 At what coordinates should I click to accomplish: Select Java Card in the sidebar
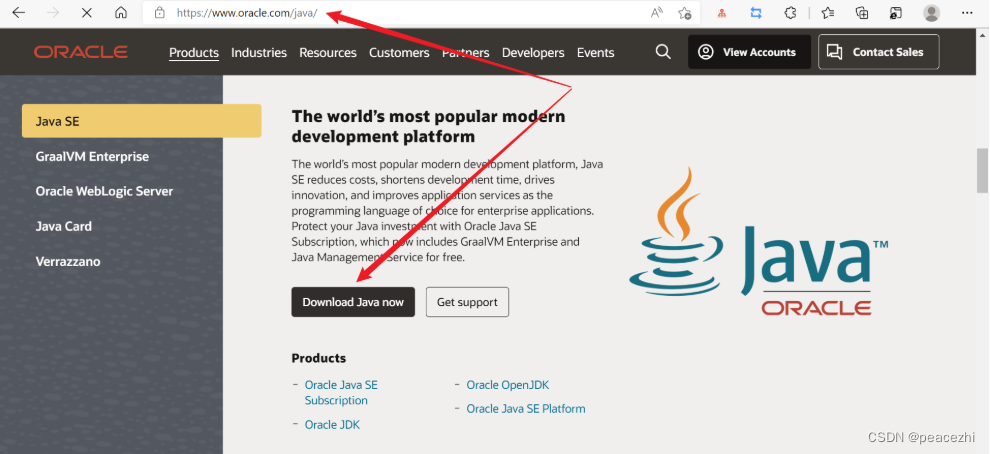64,226
